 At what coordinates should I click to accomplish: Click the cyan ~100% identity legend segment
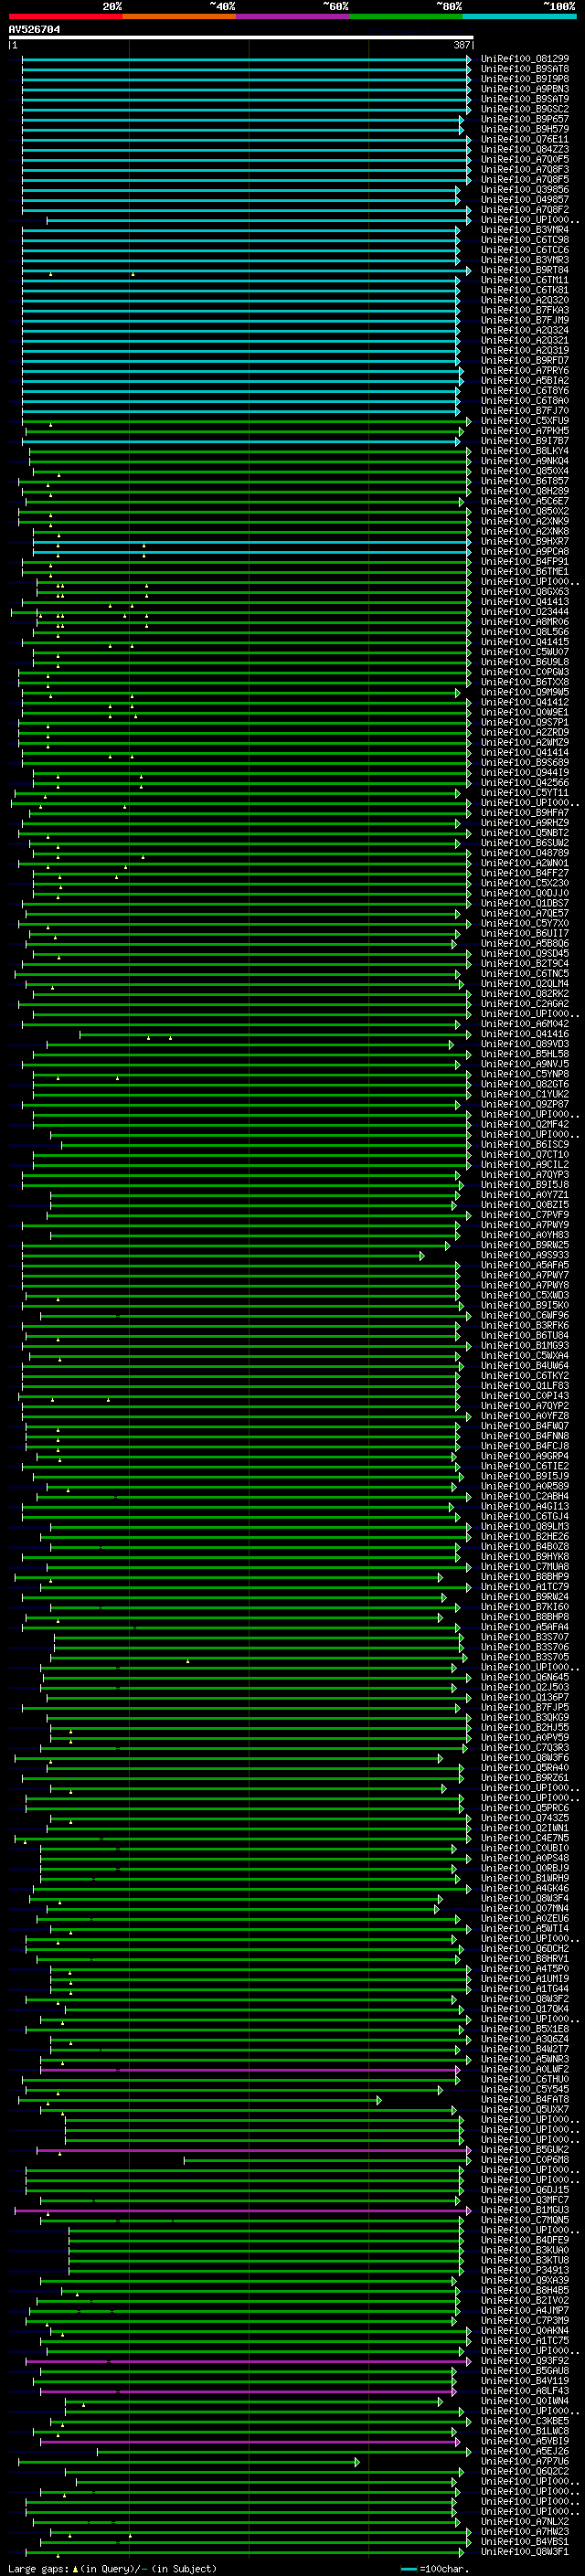520,16
